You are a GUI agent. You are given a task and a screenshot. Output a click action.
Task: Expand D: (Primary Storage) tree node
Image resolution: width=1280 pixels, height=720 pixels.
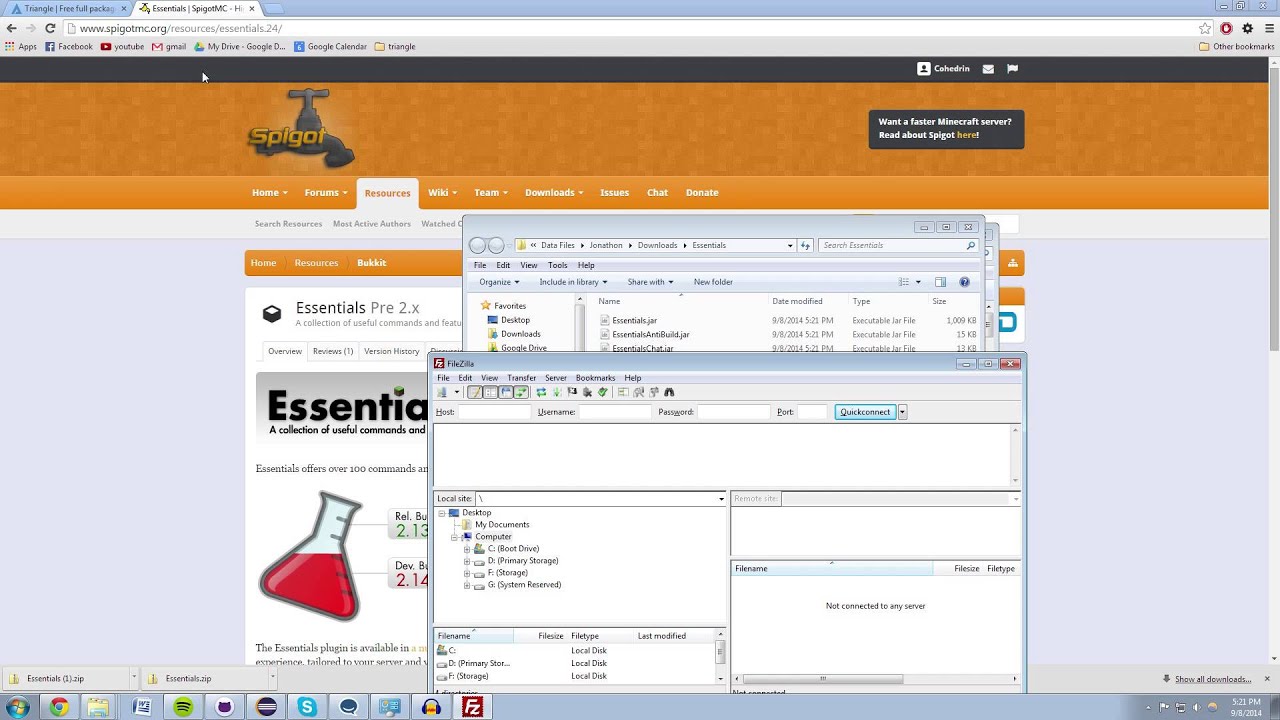(x=467, y=561)
